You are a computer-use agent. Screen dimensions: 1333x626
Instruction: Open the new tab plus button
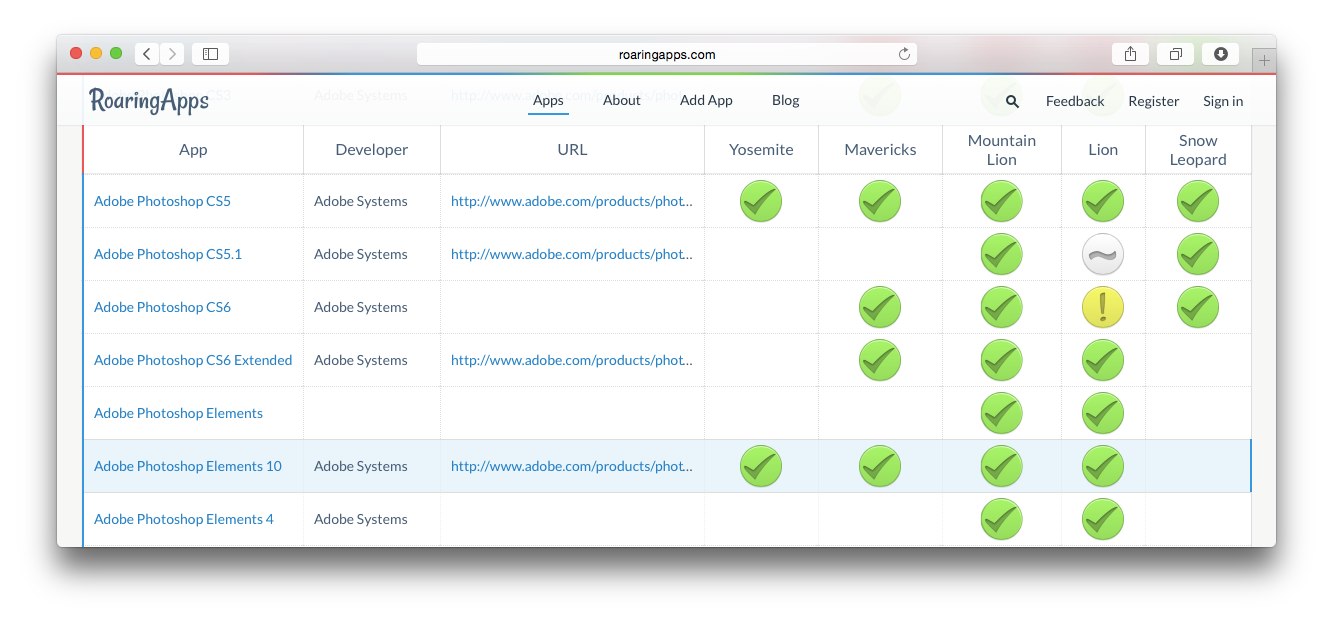pos(1264,60)
